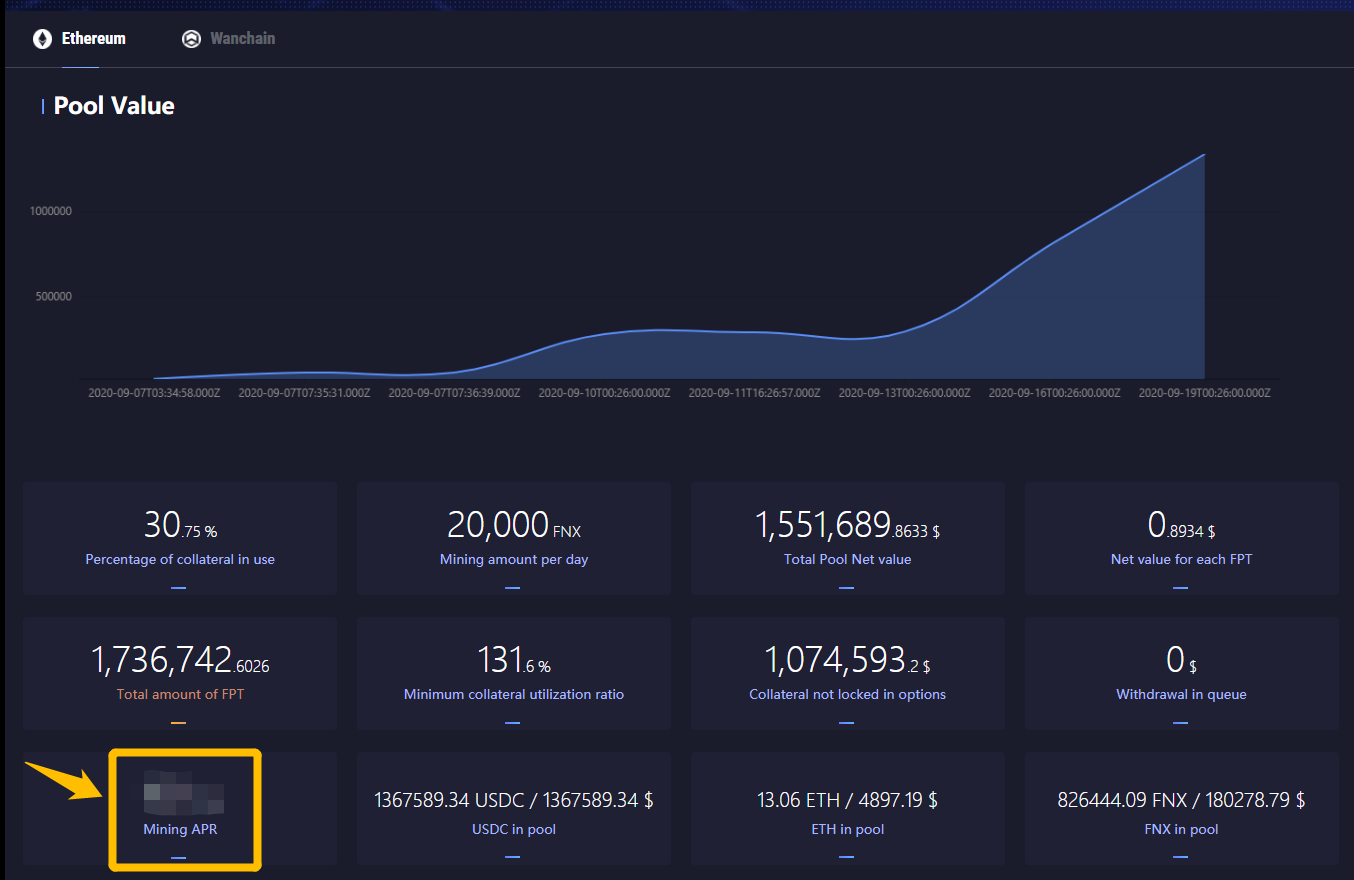Click the Total Pool Net value label
This screenshot has height=880, width=1354.
tap(847, 559)
